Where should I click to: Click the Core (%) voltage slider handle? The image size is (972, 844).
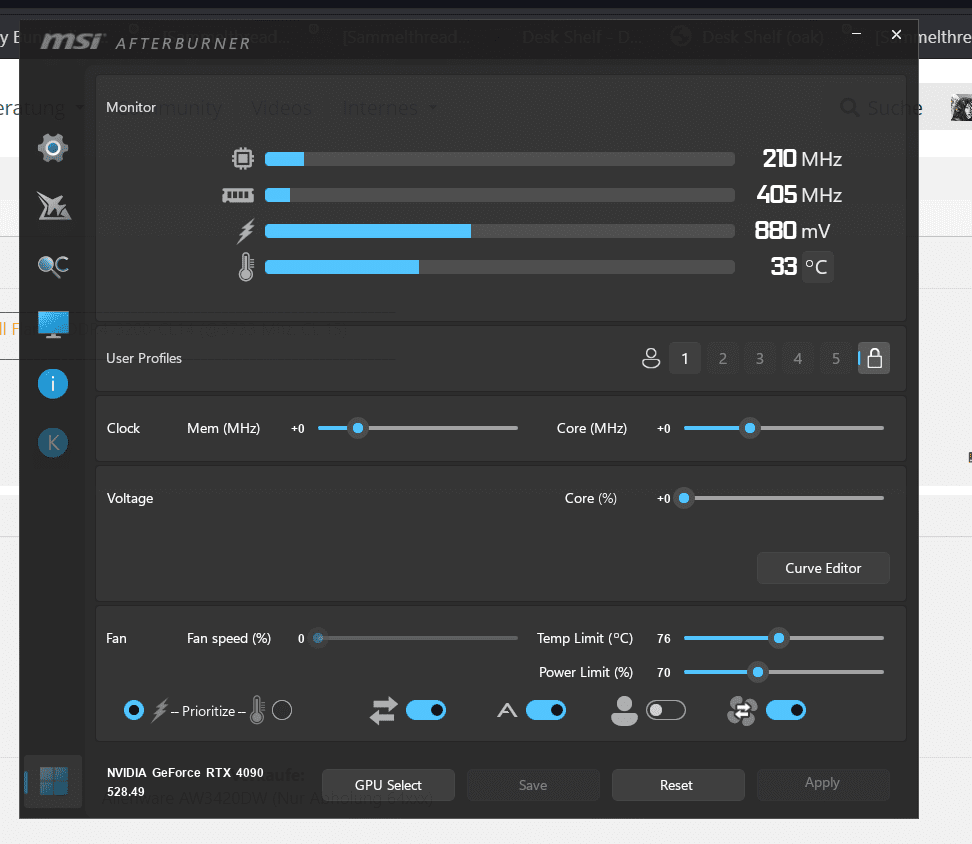[x=684, y=498]
